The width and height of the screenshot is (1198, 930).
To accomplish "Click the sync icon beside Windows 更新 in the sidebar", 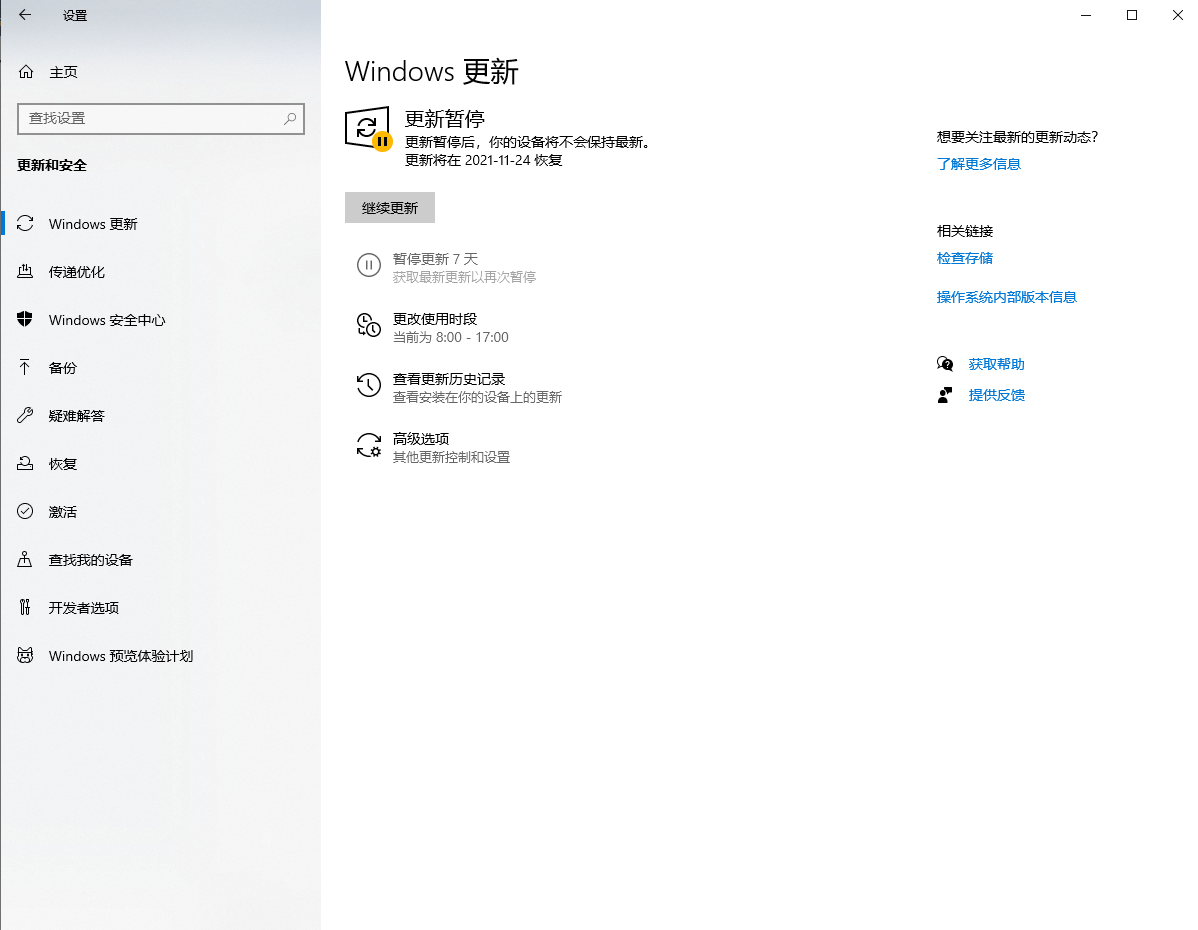I will [25, 223].
